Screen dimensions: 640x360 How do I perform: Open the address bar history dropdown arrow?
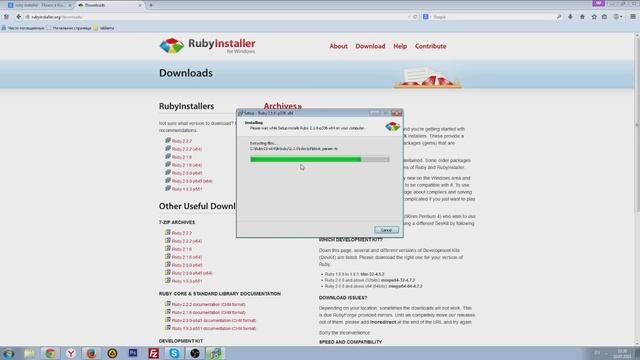pos(409,17)
